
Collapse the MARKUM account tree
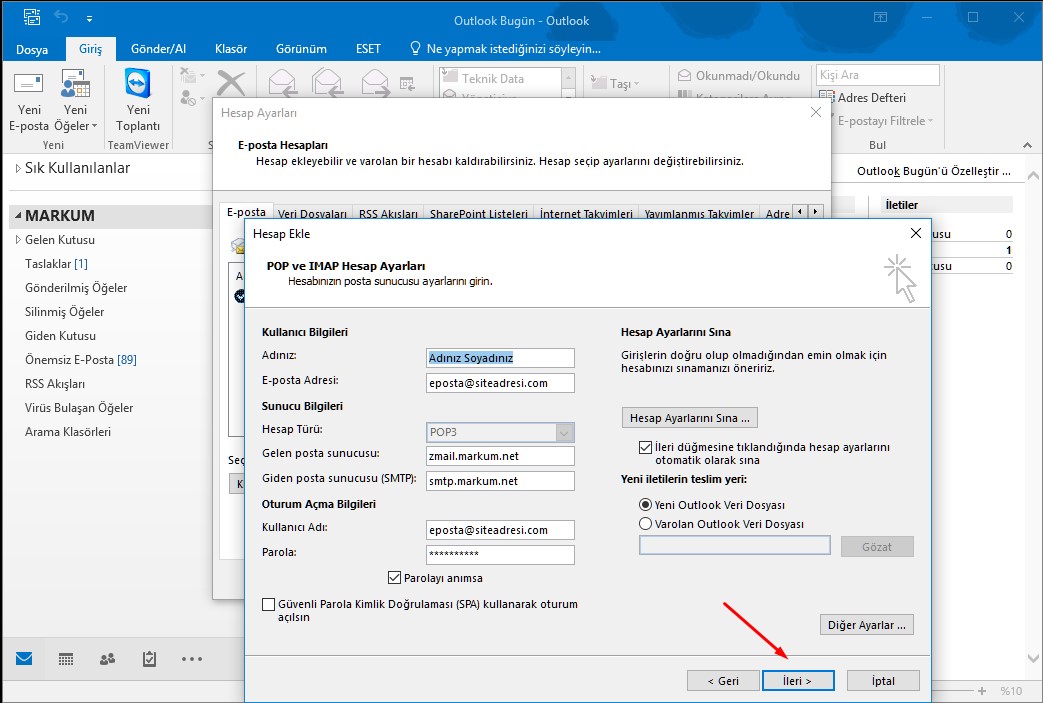tap(18, 215)
